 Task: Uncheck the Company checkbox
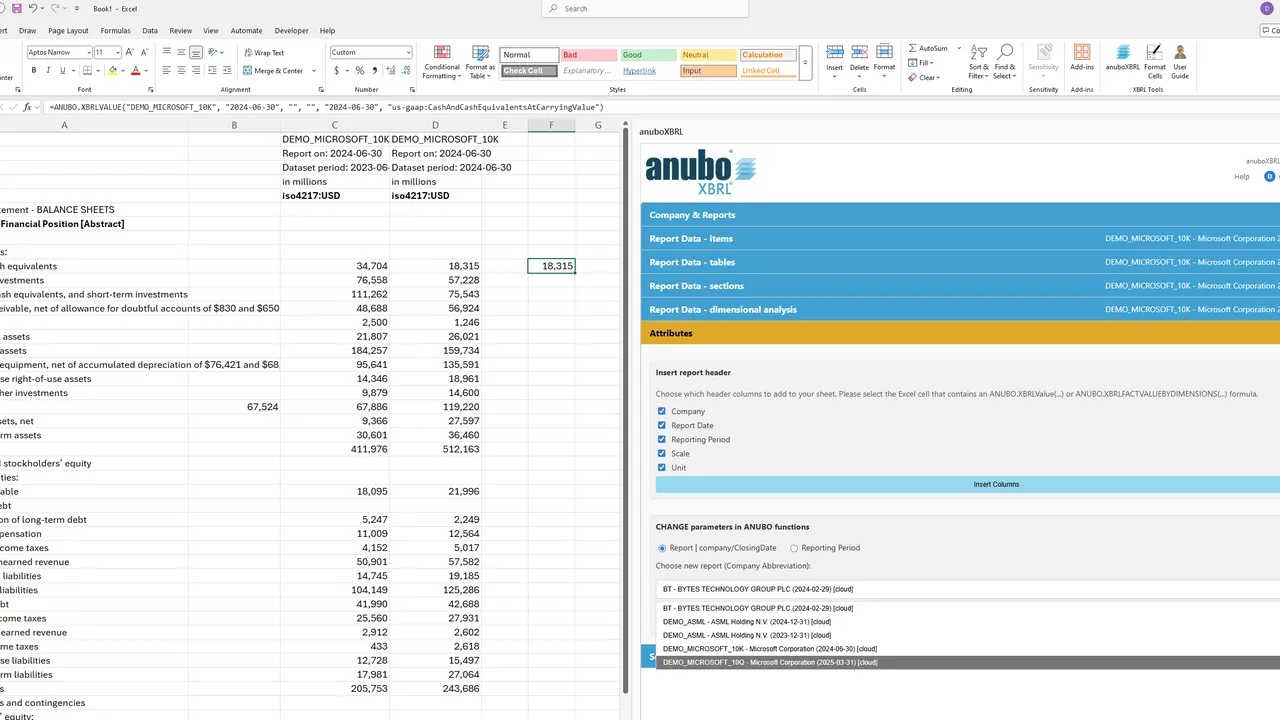tap(662, 411)
